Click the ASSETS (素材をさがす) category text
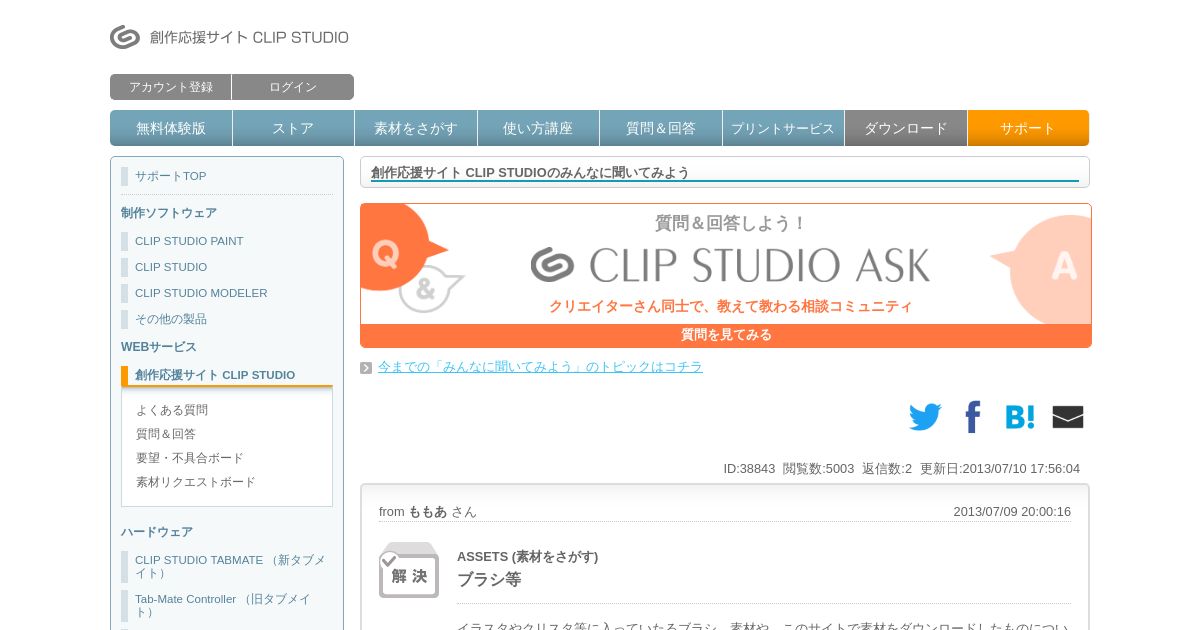 click(x=527, y=556)
